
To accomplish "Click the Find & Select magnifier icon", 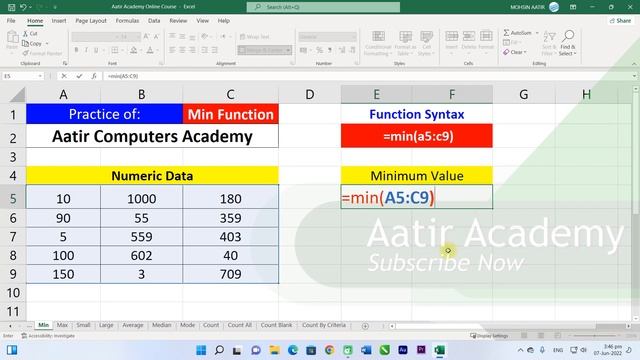I will click(568, 36).
